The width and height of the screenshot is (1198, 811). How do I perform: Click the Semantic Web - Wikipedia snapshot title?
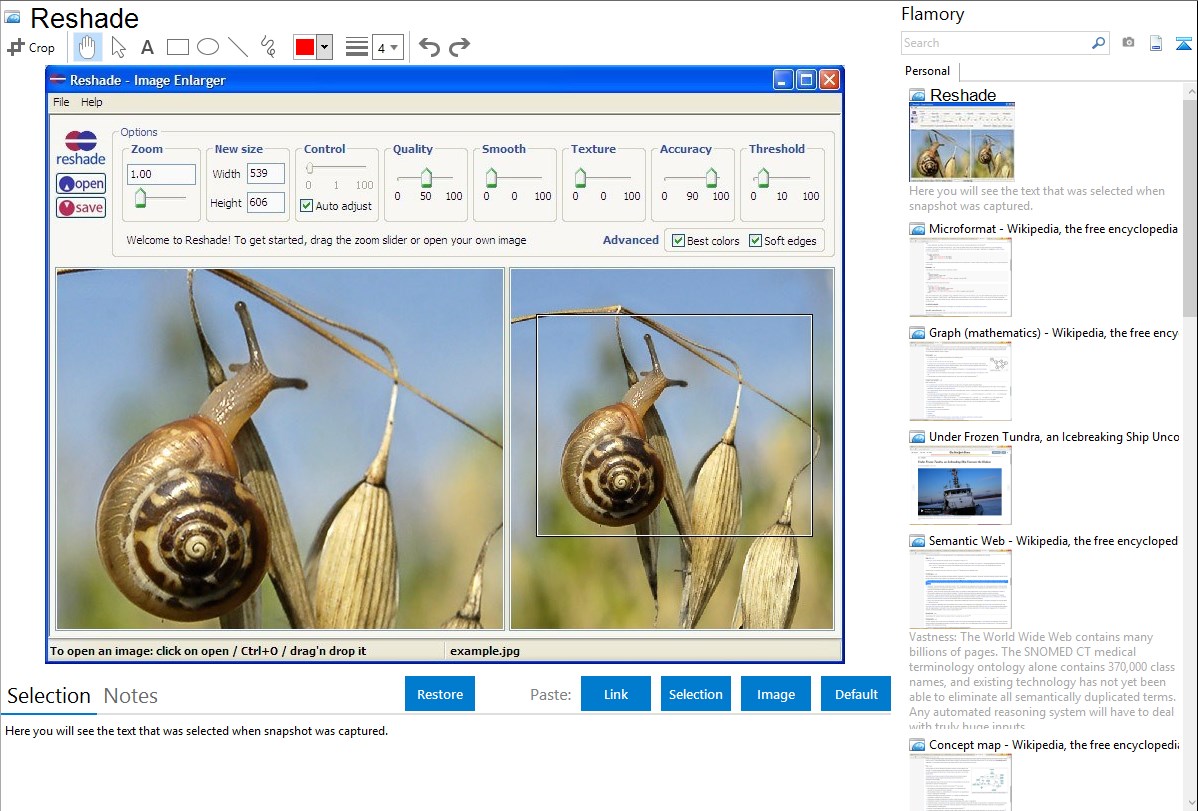coord(1053,540)
